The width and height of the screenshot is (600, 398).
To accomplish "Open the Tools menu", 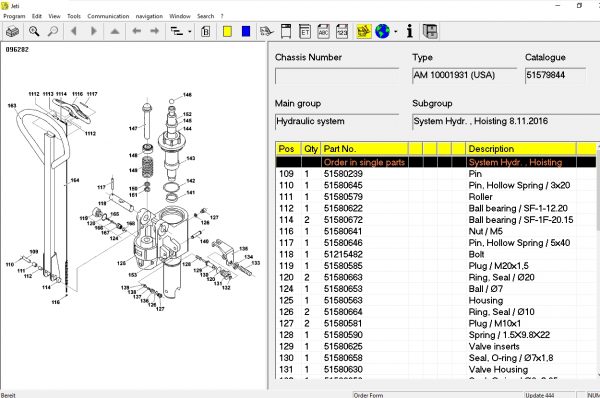I will 74,16.
